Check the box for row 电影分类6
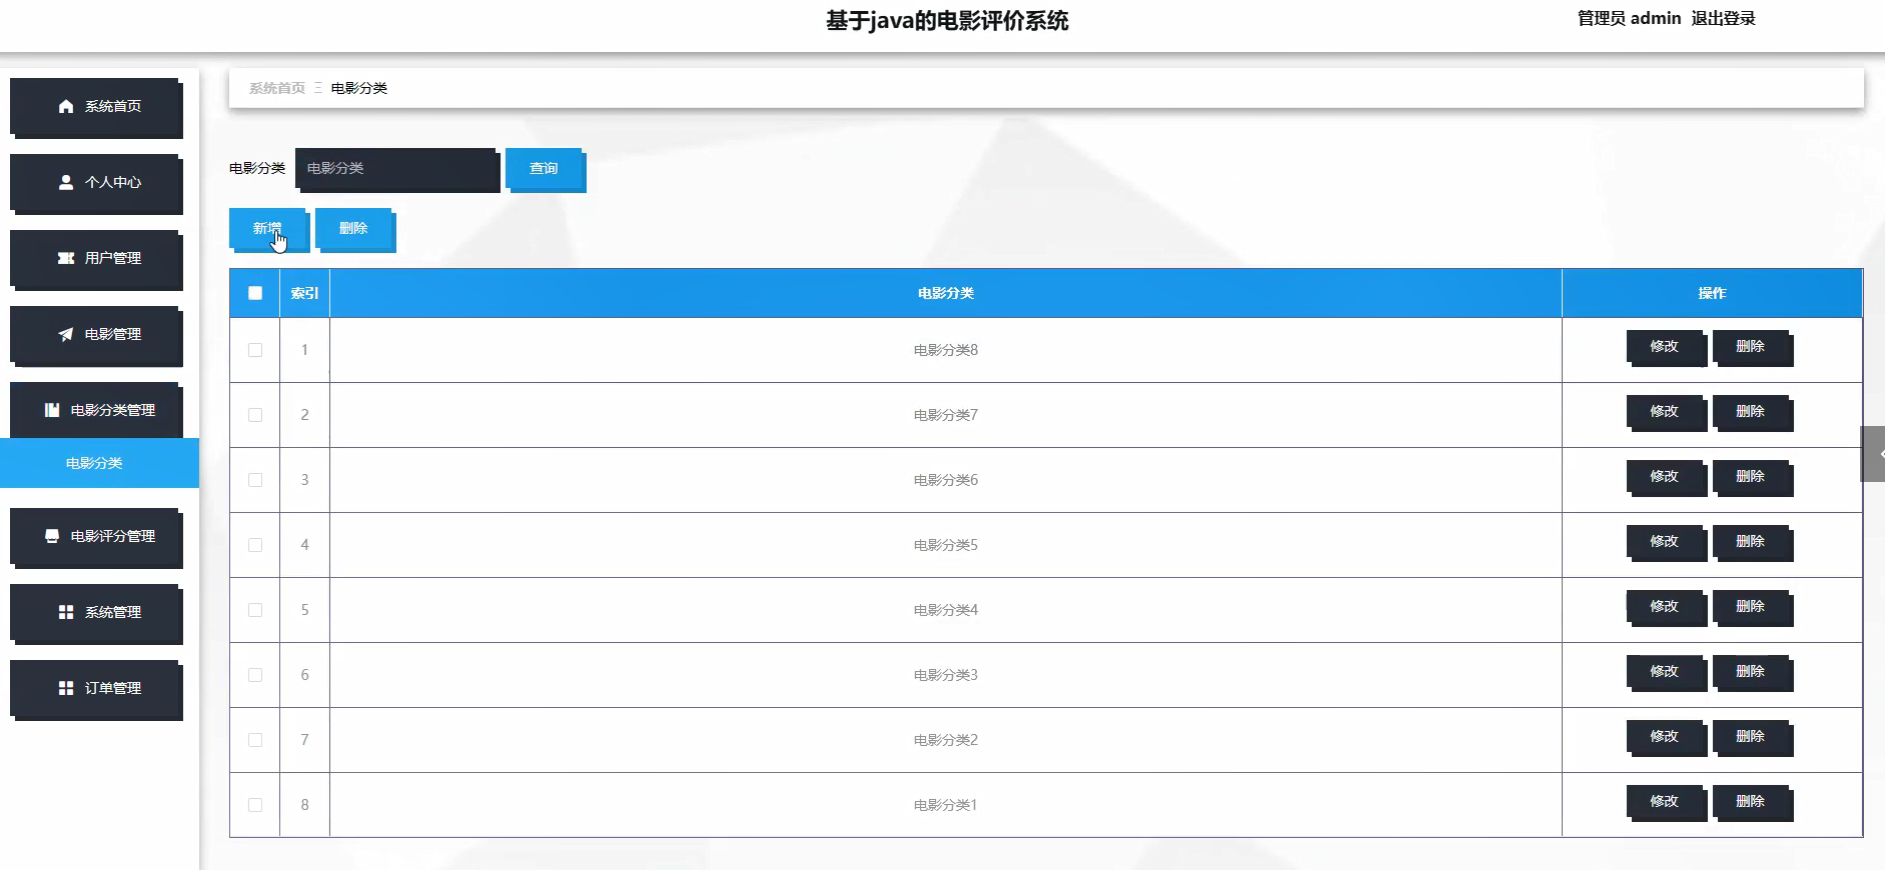 point(255,480)
